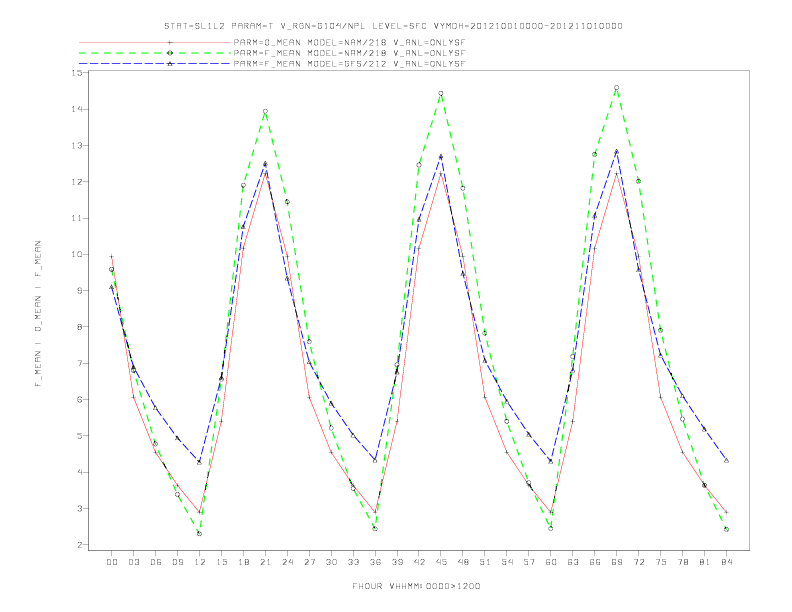Click the blue triangle point at hour 36
Screen dimensions: 792x612
pyautogui.click(x=375, y=461)
